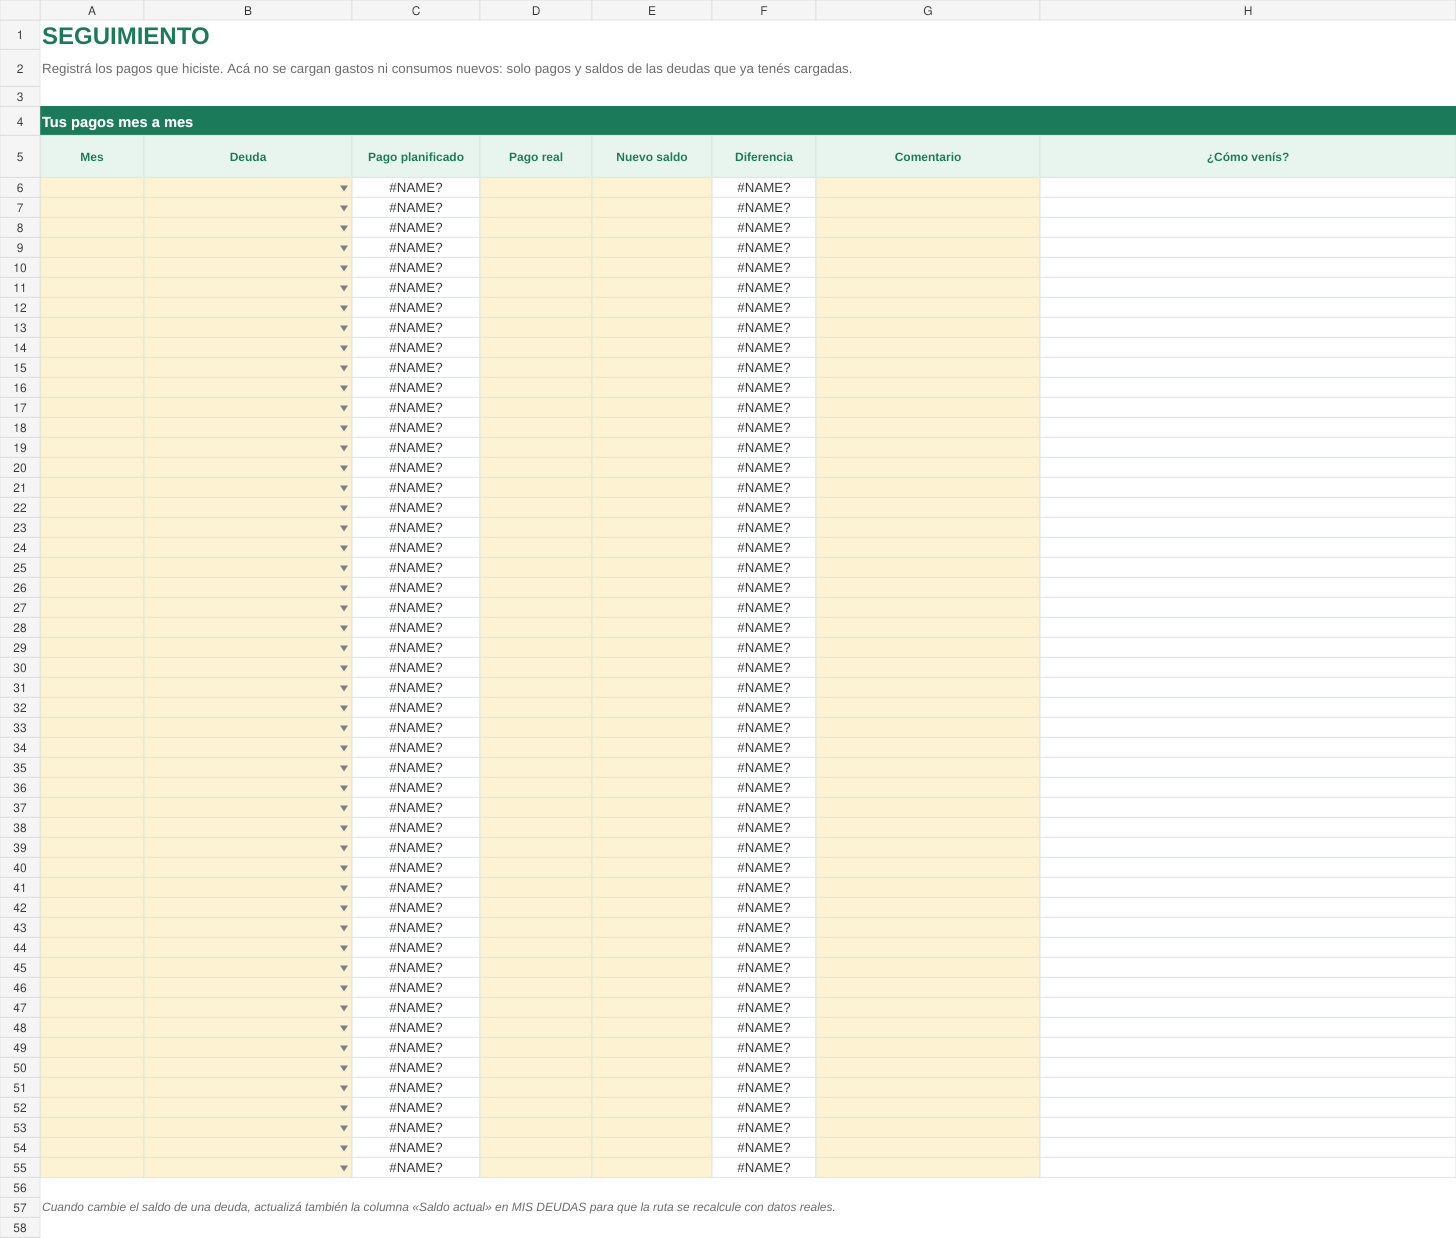Select row 57 header
Viewport: 1456px width, 1238px height.
pos(20,1208)
